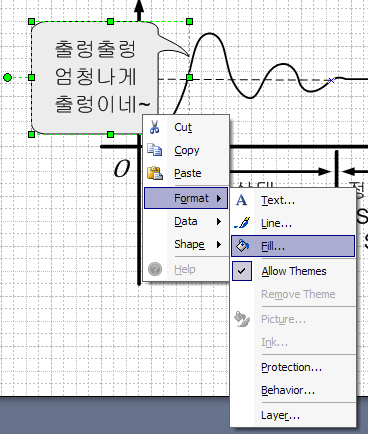The image size is (368, 434).
Task: Open Layer... dialog entry
Action: (293, 415)
